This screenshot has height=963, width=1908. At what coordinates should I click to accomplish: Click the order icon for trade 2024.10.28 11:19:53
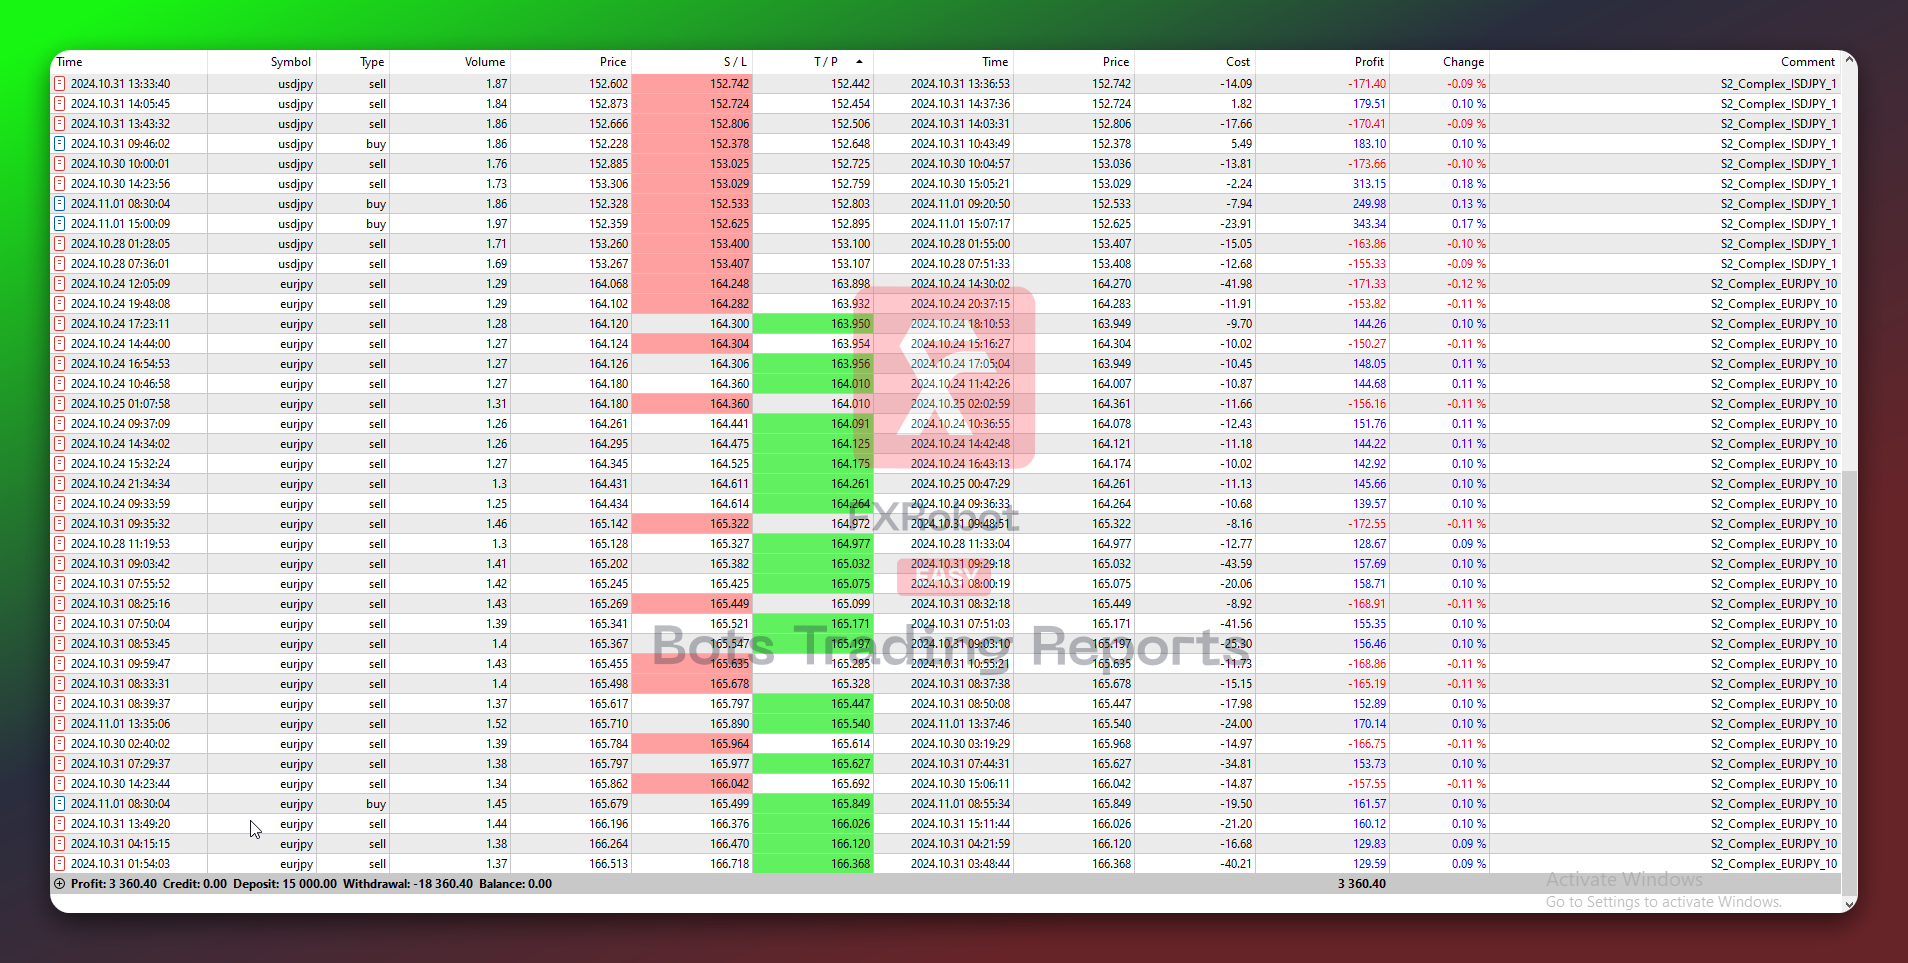coord(59,544)
